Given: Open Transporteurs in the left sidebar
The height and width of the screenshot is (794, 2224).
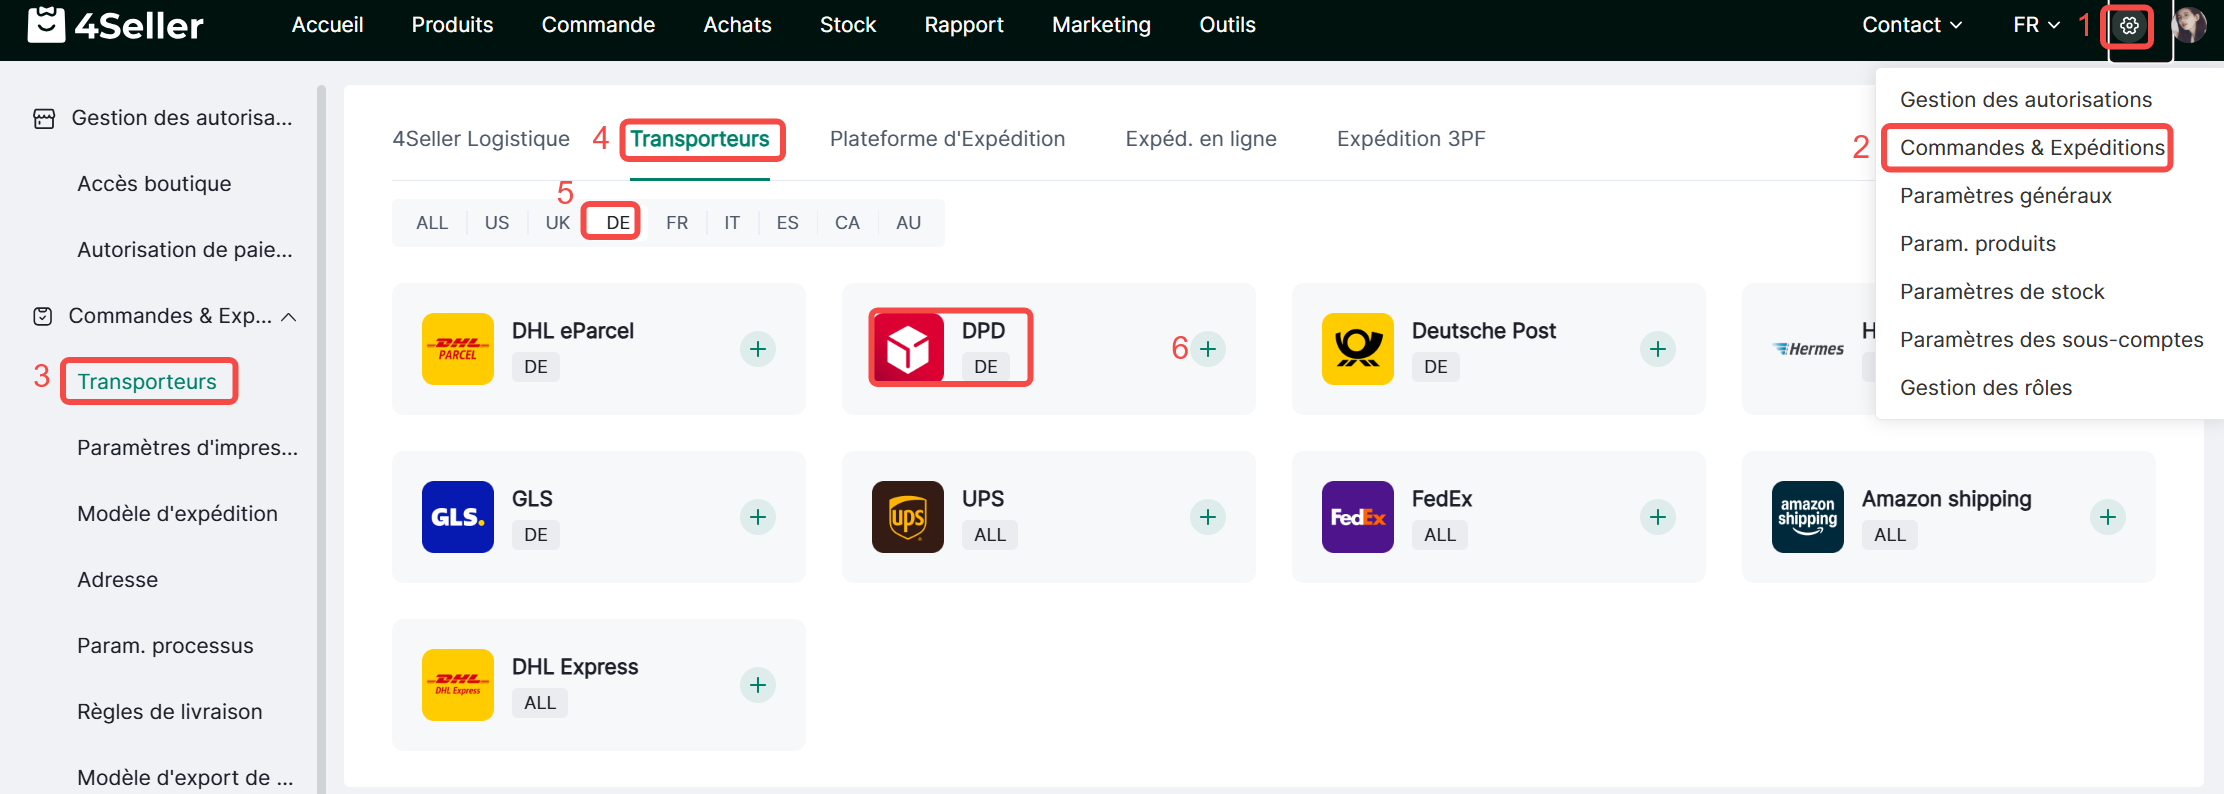Looking at the screenshot, I should point(147,382).
